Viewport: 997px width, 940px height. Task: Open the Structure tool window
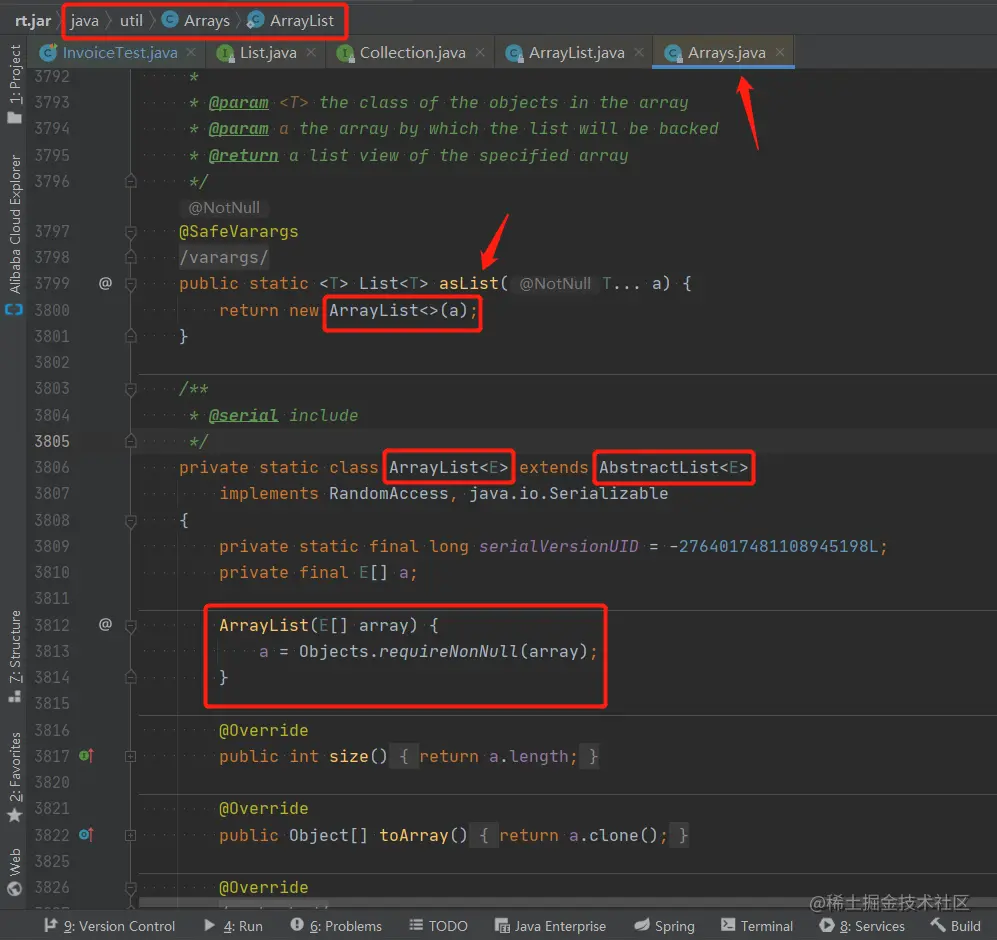(14, 646)
